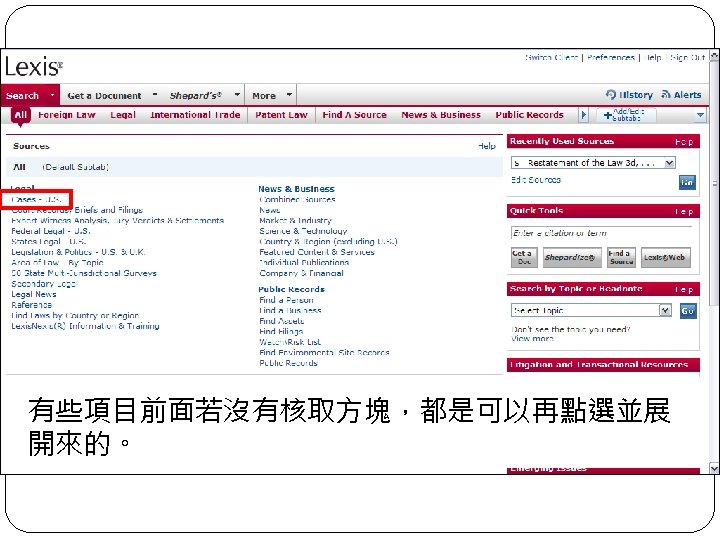Open 50 State Multi-Jurisdictional Surveys link
The image size is (720, 540).
click(84, 273)
